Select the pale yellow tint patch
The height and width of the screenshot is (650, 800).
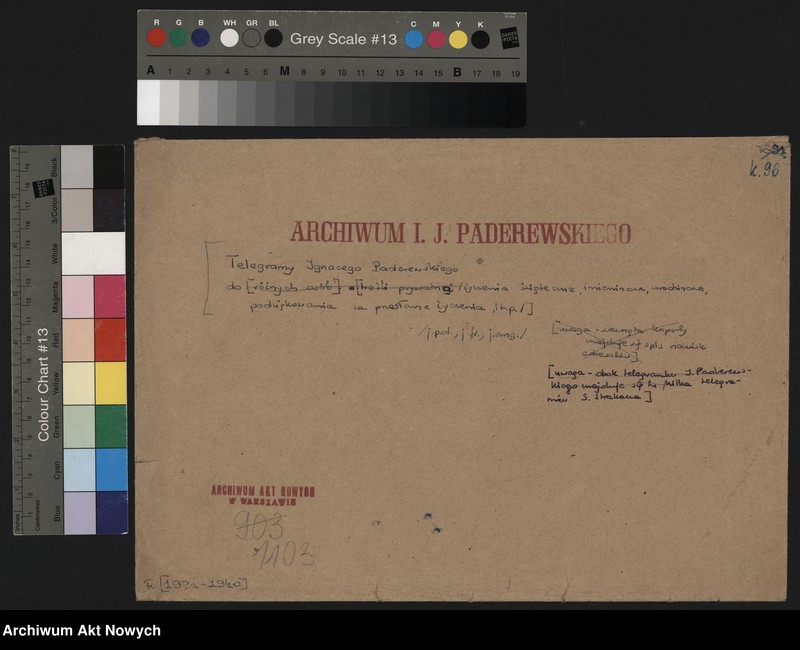point(79,384)
